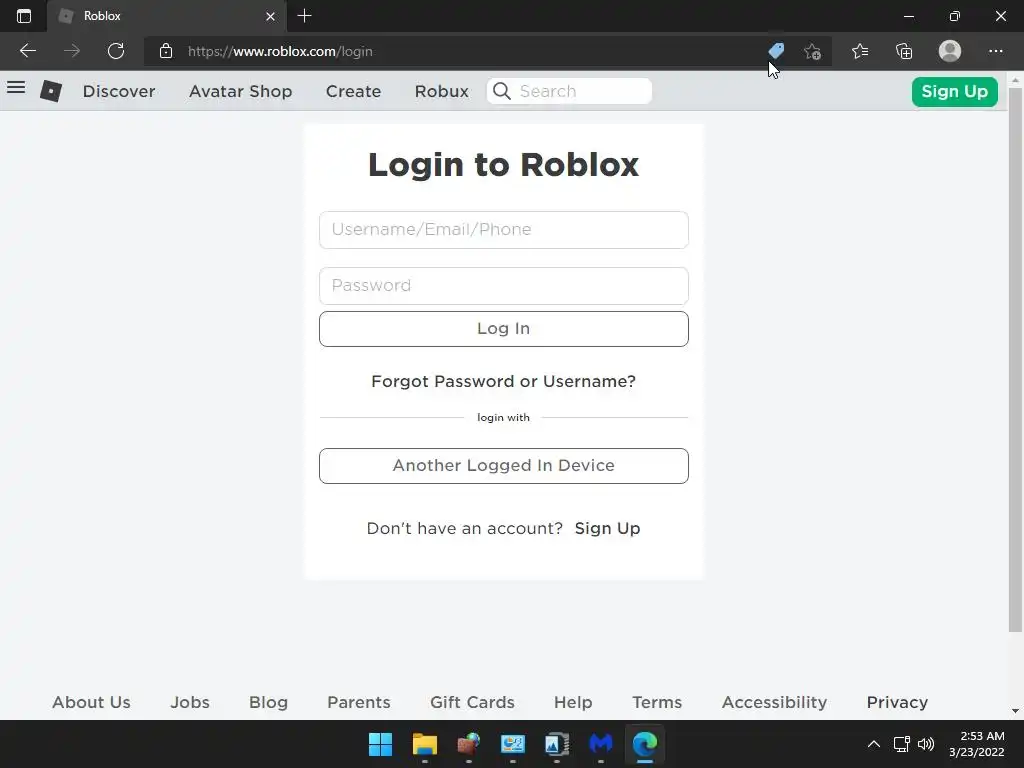Open the browser profile avatar
Viewport: 1024px width, 768px height.
[x=950, y=51]
